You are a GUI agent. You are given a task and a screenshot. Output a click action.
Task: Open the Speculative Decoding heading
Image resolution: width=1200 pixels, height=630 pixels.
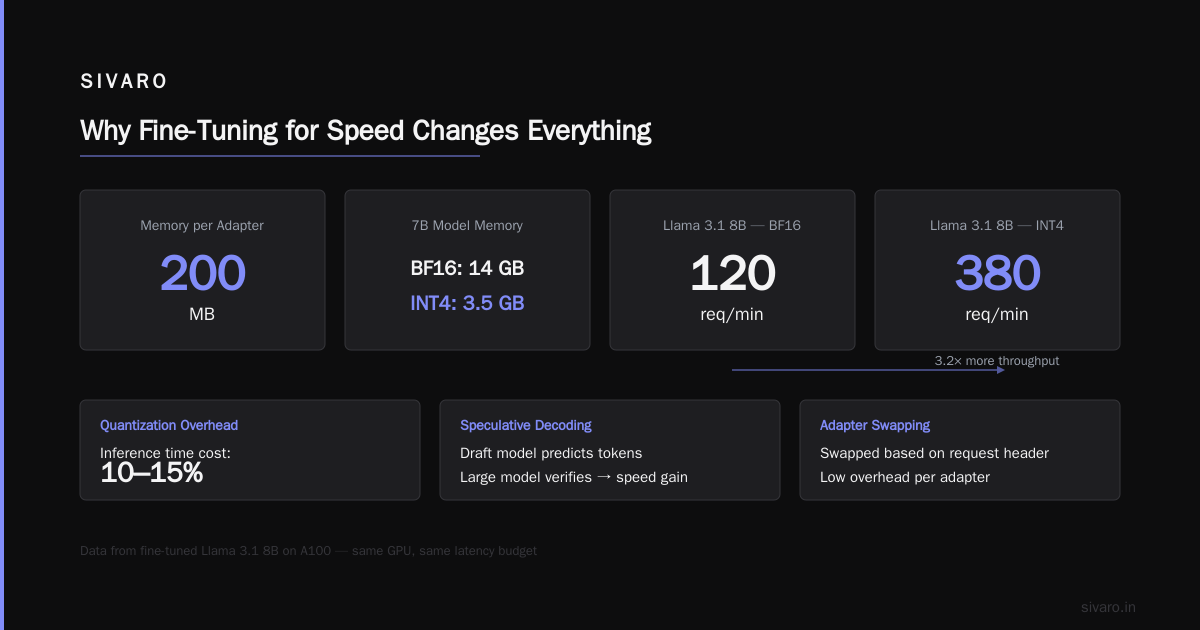pos(526,426)
